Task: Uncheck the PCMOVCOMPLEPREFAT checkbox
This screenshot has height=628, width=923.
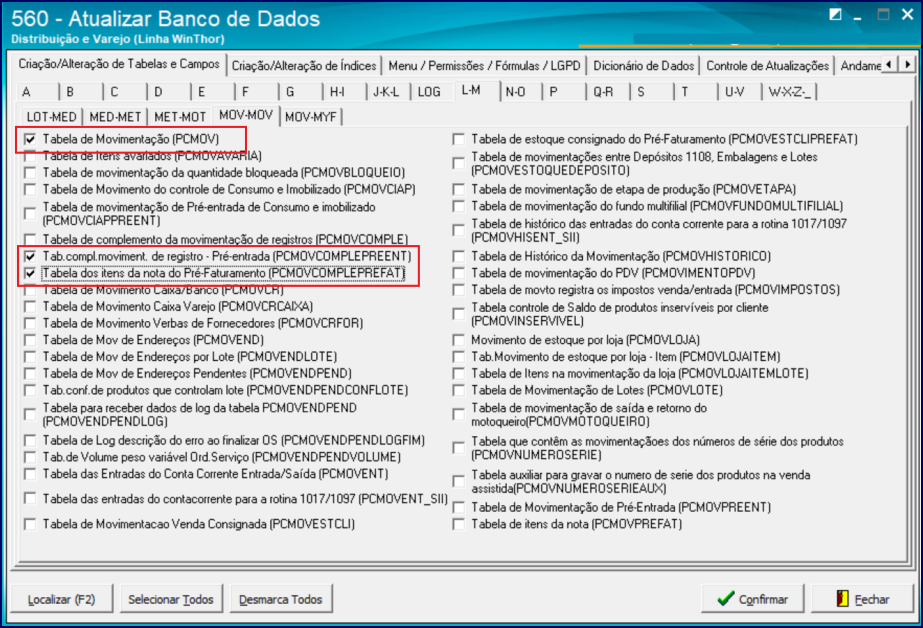Action: [30, 274]
